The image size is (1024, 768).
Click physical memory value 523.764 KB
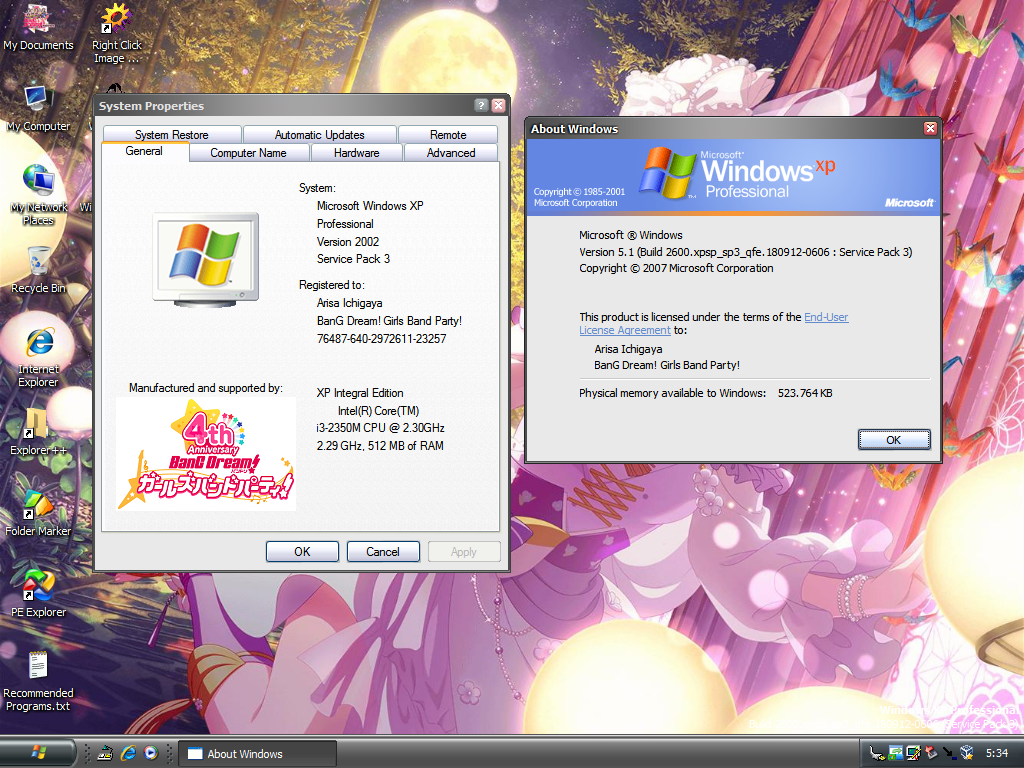[x=805, y=393]
